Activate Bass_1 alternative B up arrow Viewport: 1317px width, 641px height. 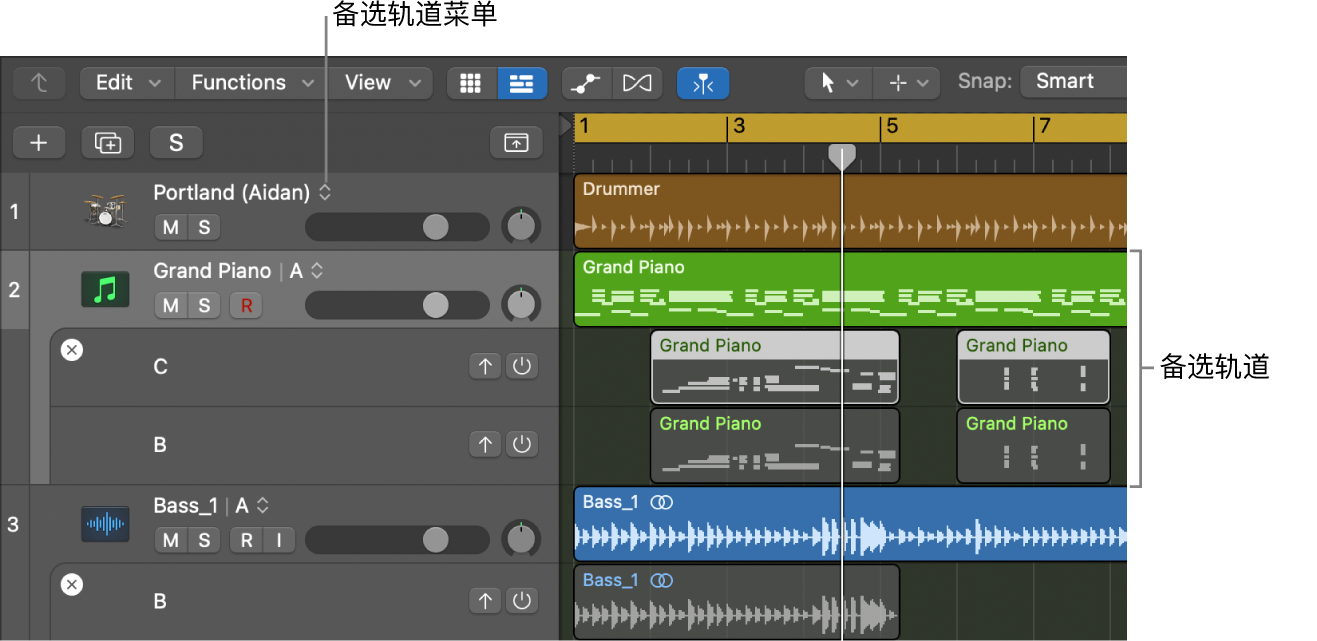tap(486, 601)
